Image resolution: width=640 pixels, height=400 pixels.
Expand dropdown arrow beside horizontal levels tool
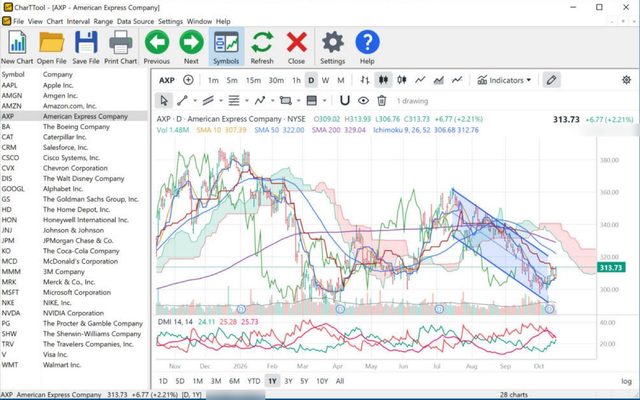247,101
